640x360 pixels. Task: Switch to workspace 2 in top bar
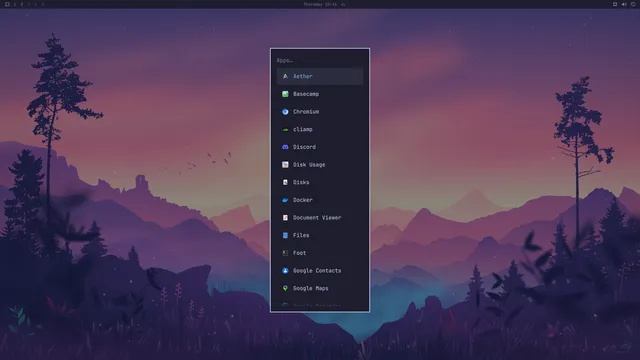pyautogui.click(x=22, y=4)
